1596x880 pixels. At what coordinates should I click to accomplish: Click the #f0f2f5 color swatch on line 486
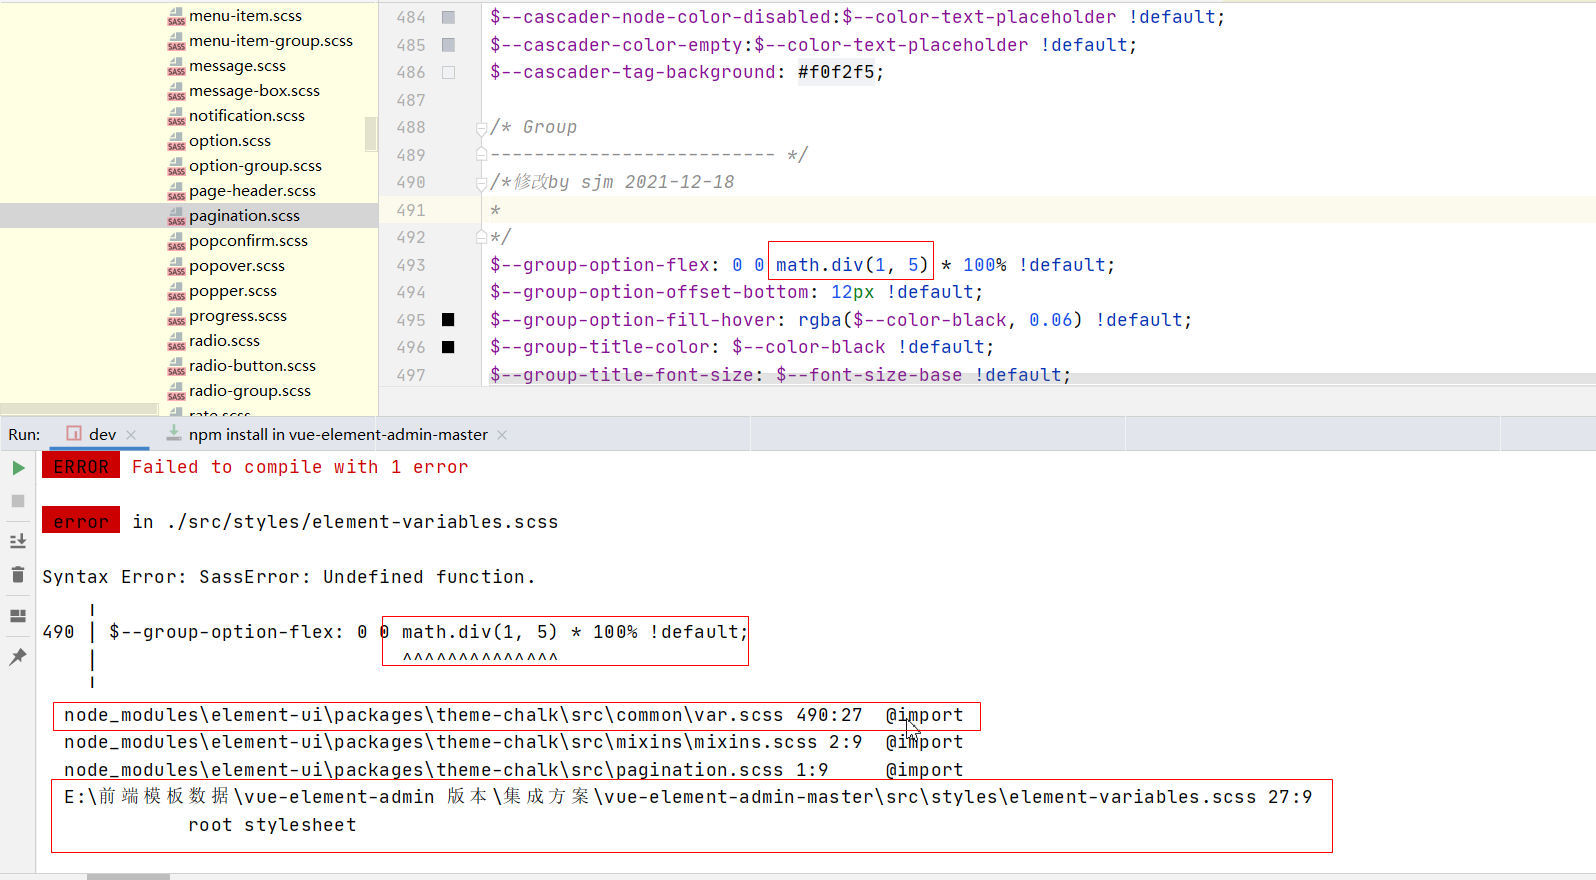pyautogui.click(x=448, y=72)
